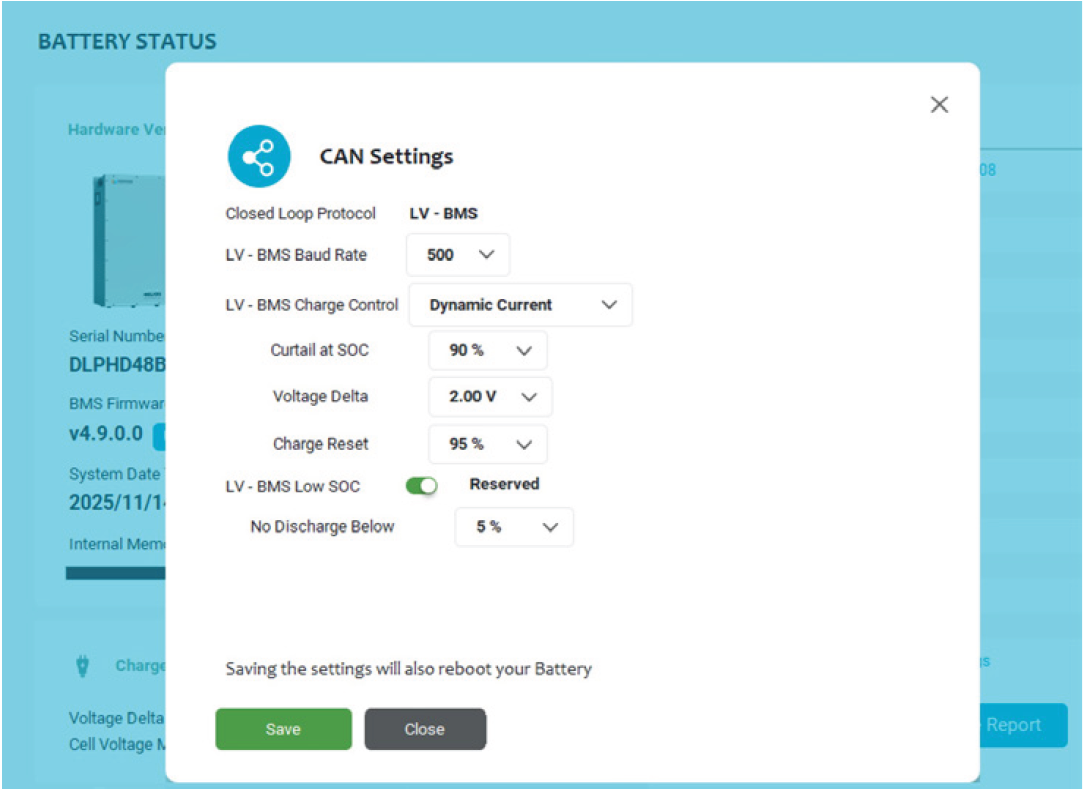1084x790 pixels.
Task: Open the No Discharge Below dropdown
Action: tap(513, 527)
